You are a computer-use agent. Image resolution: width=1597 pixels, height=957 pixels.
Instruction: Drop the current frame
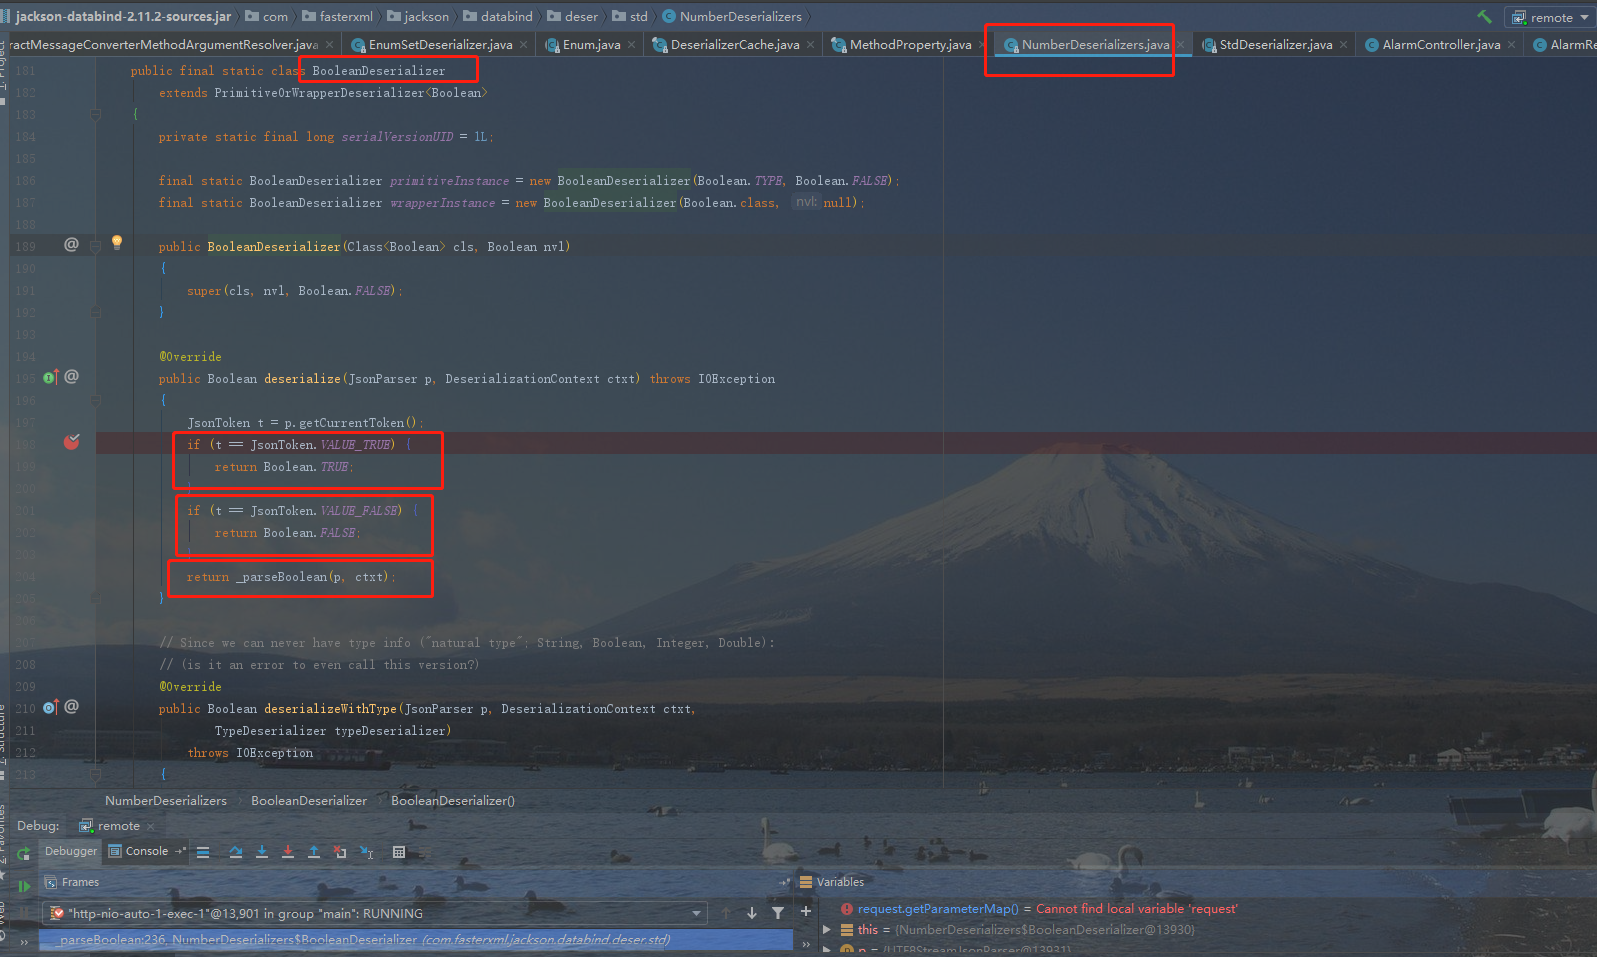[x=340, y=852]
